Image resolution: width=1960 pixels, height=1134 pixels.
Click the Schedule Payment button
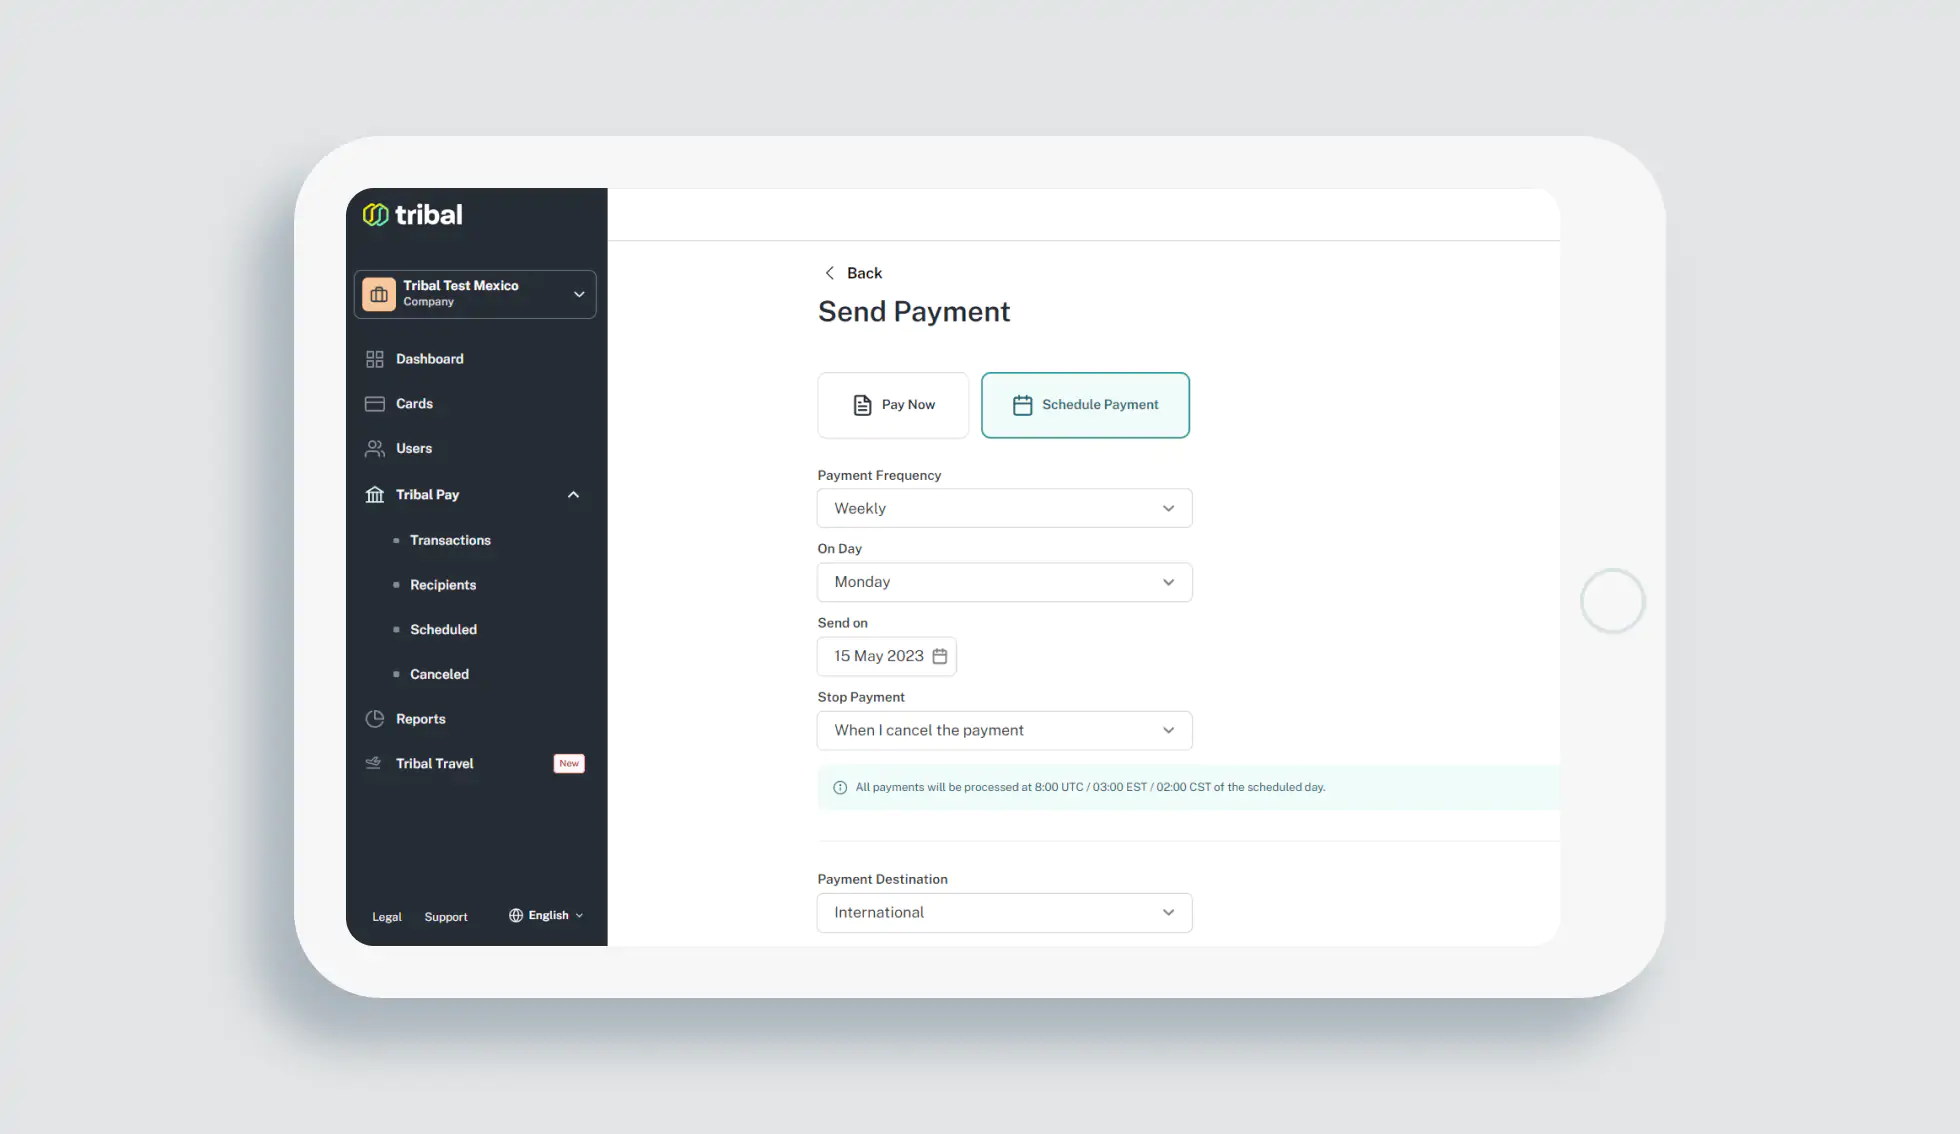(x=1085, y=405)
